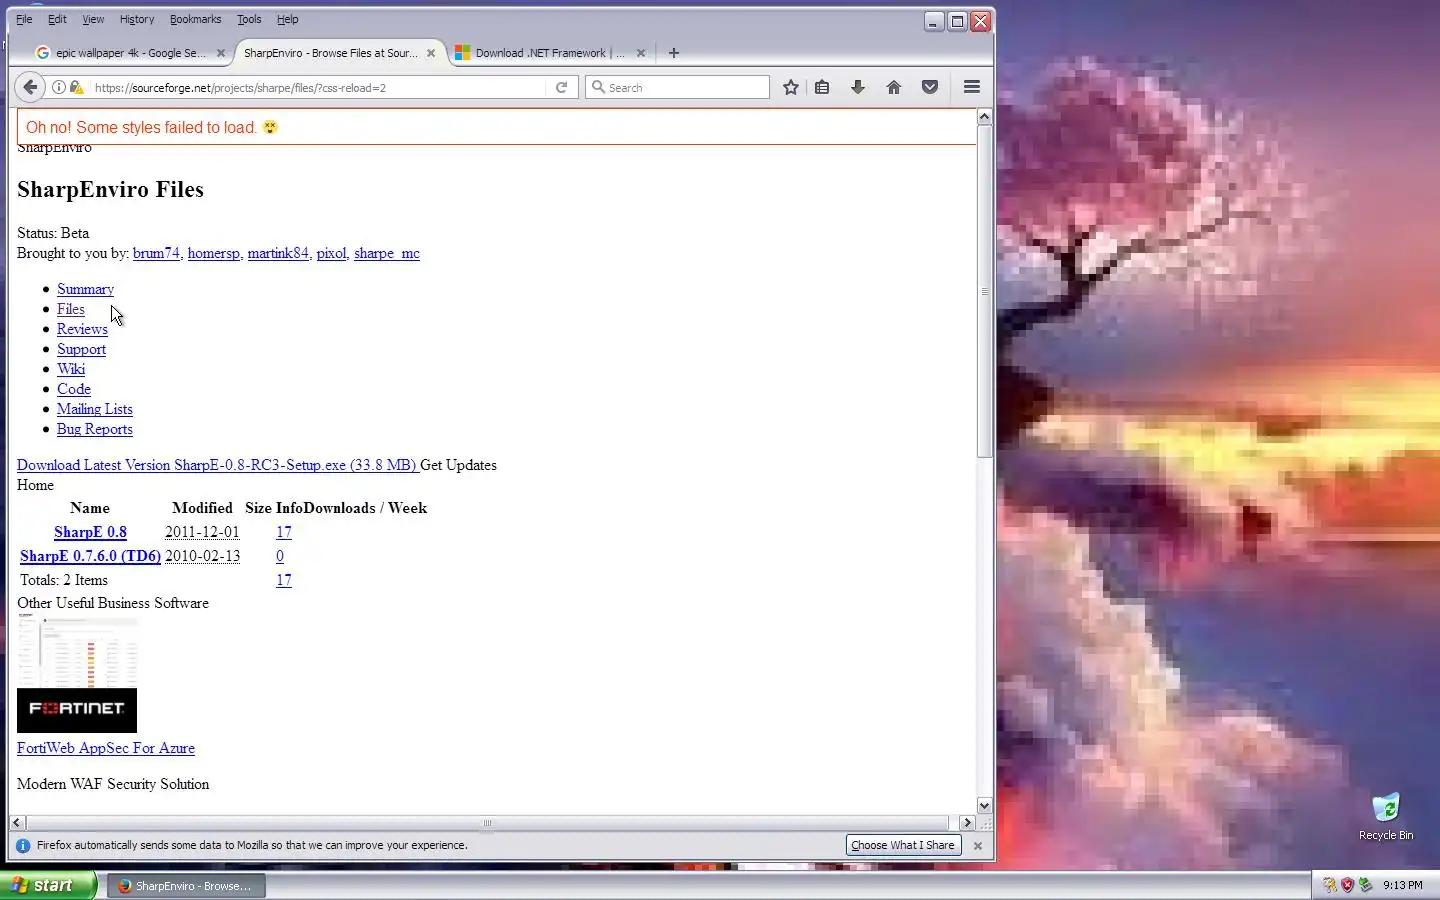Open FortiWeb AppSec For Azure link
Screen dimensions: 1440x900
pos(106,748)
